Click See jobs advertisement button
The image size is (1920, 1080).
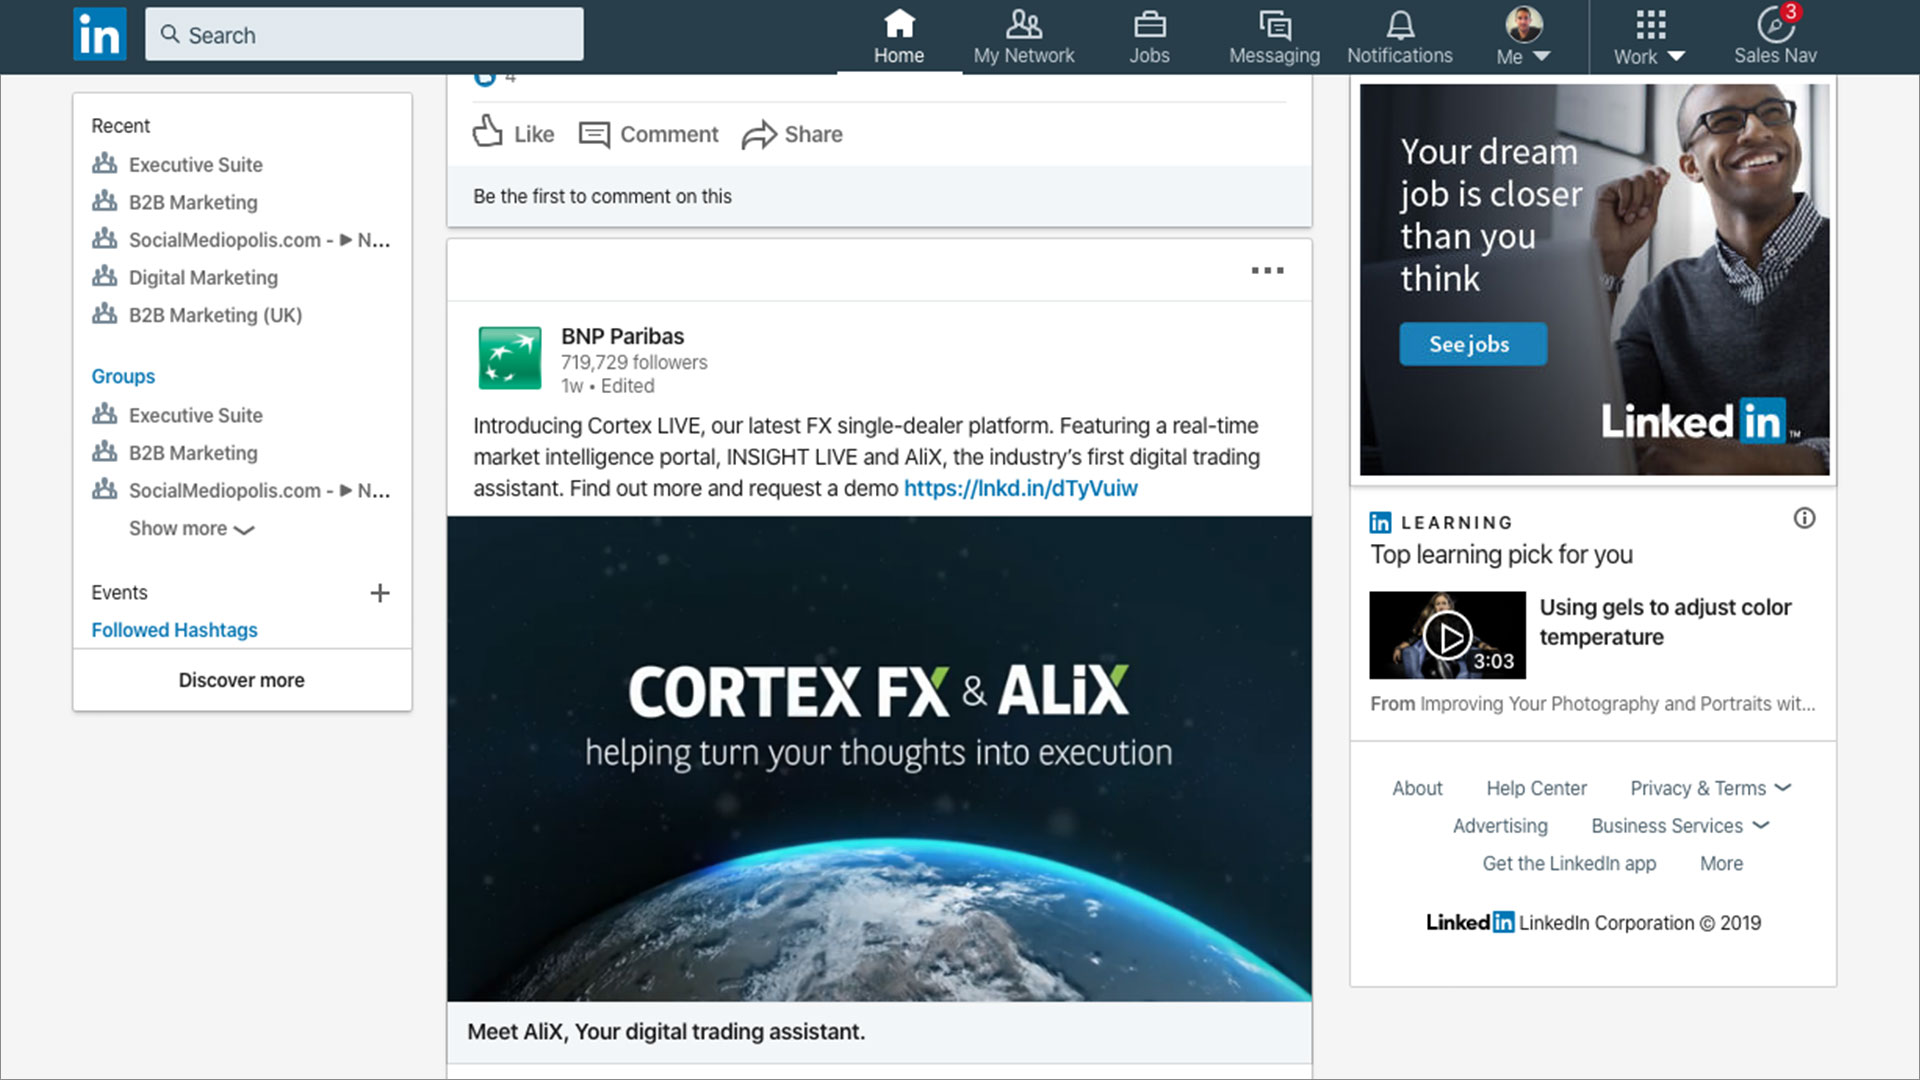click(x=1470, y=344)
